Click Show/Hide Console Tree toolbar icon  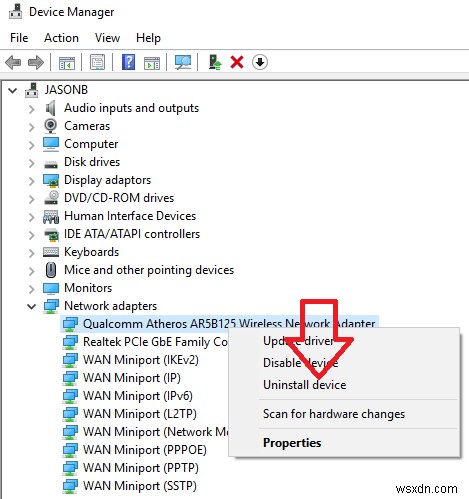point(67,62)
